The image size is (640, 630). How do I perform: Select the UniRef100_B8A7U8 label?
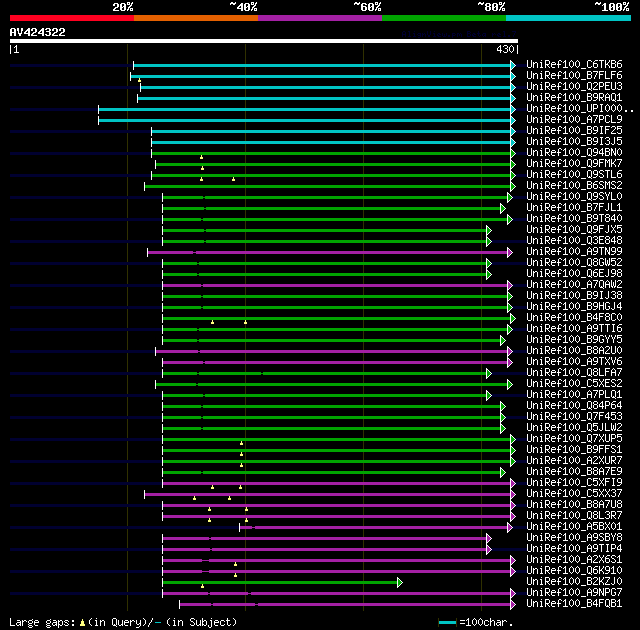tap(574, 505)
